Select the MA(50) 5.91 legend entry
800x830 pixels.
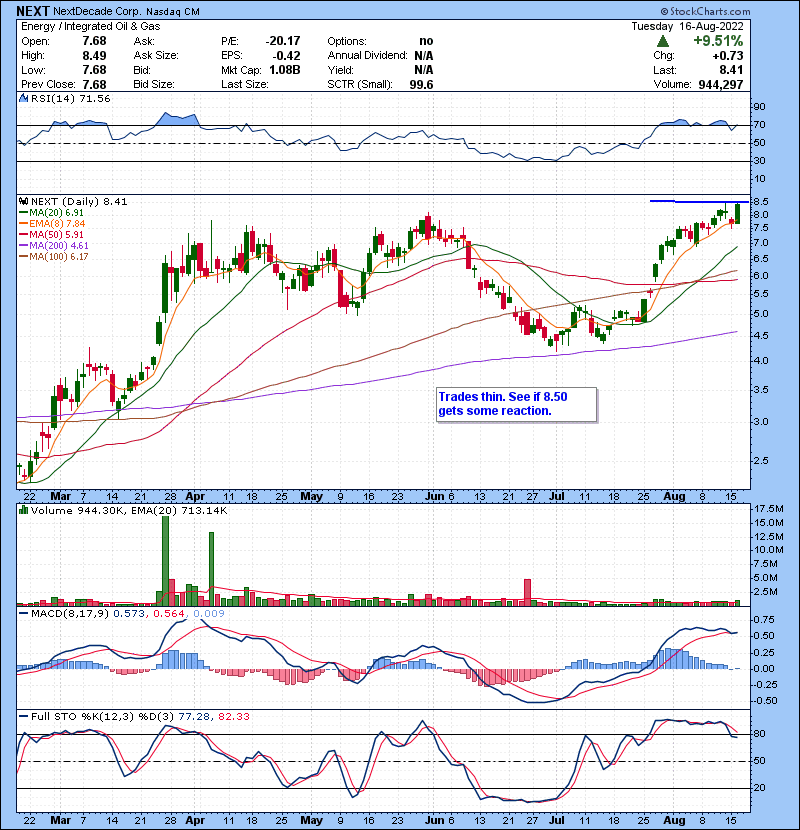pyautogui.click(x=51, y=234)
